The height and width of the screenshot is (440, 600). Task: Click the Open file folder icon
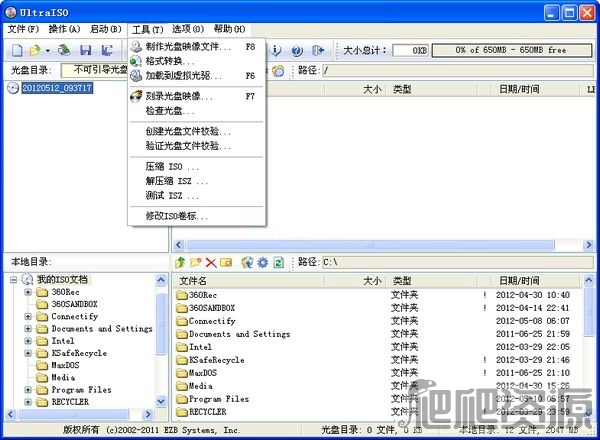(x=35, y=50)
